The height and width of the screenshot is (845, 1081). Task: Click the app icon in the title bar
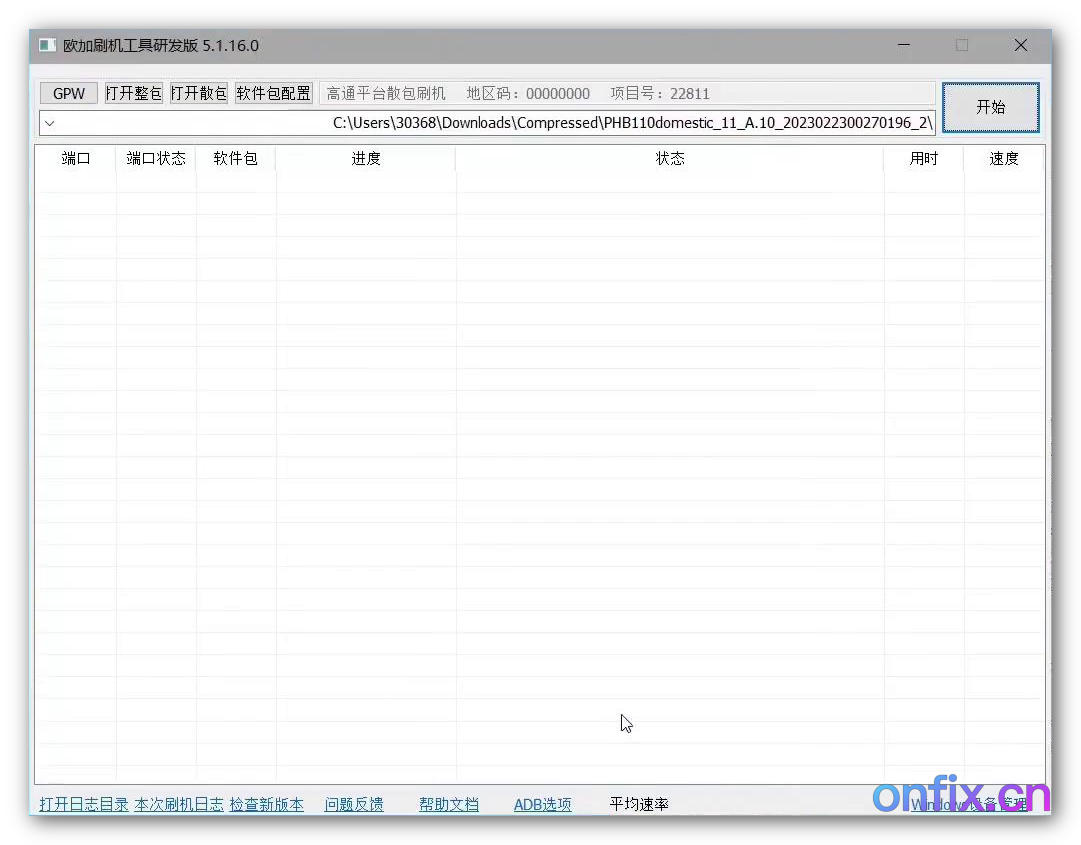[x=45, y=45]
